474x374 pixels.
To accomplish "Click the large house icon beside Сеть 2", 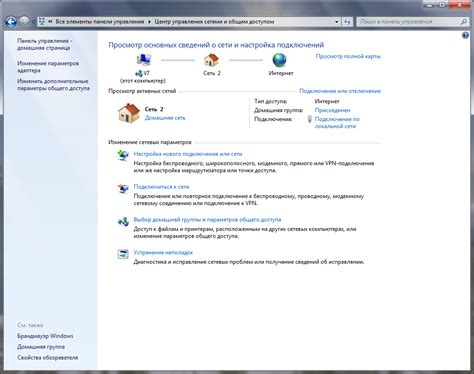I will point(129,113).
